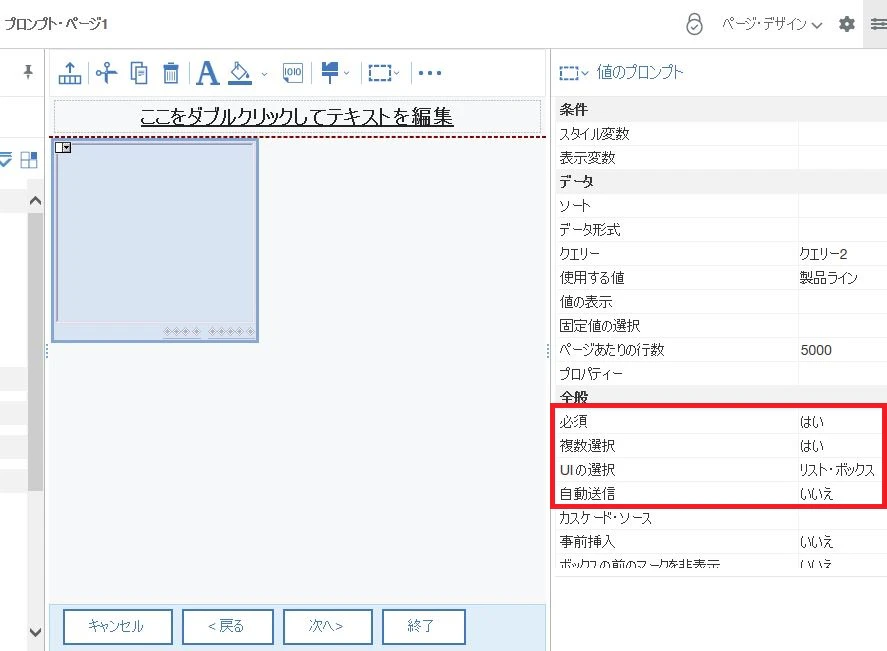
Task: Change the UIの選択 value リスト・ボックス
Action: pos(837,470)
